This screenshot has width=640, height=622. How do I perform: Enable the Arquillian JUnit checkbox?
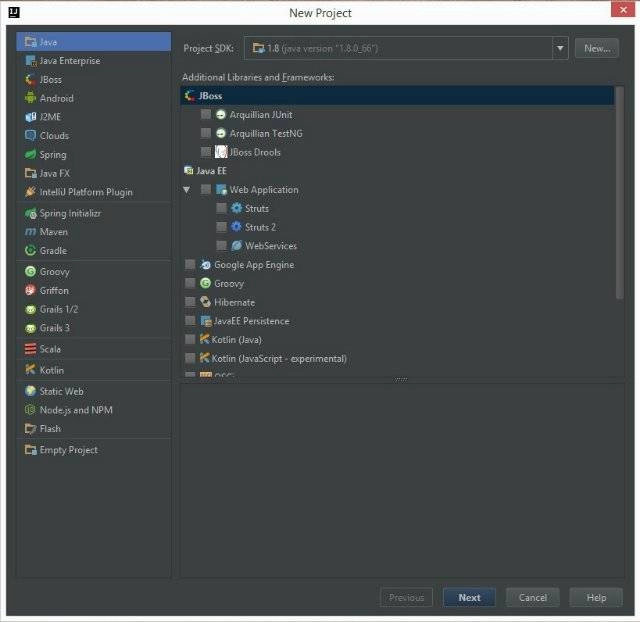click(x=206, y=114)
